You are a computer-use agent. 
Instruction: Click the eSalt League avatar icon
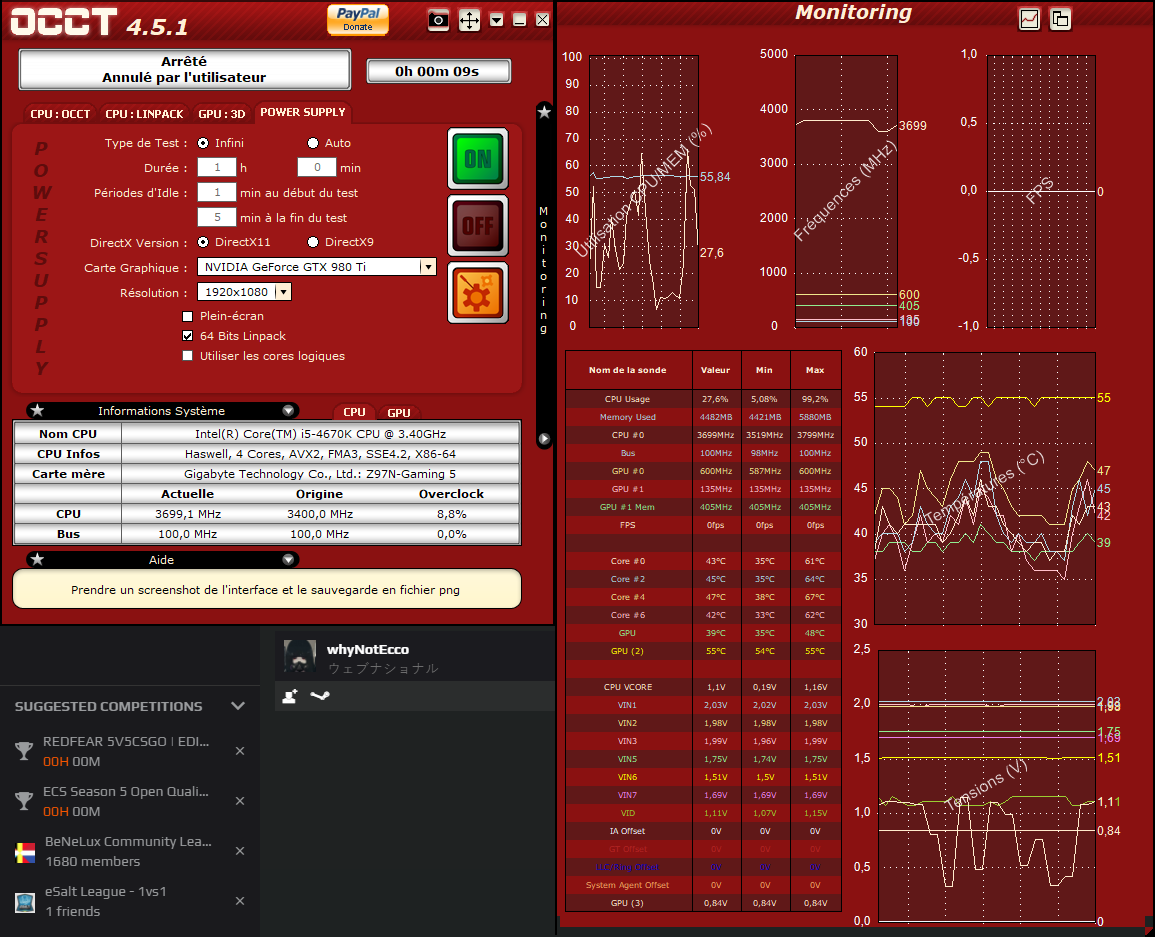(25, 902)
